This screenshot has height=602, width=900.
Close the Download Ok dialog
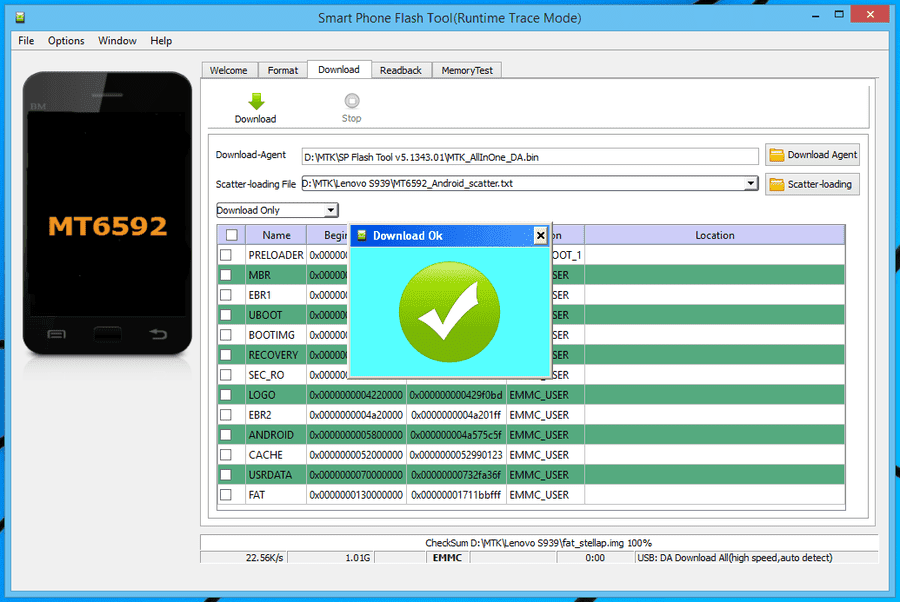(x=540, y=235)
